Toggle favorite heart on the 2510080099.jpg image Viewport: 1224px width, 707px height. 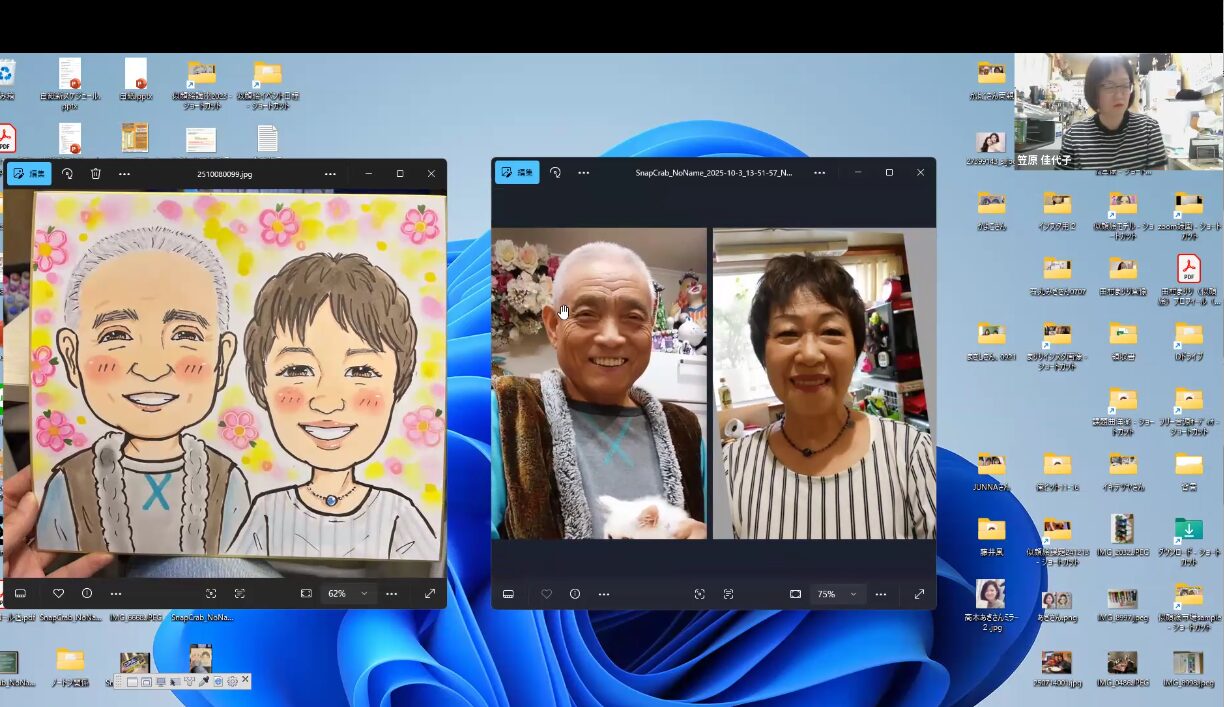pyautogui.click(x=58, y=593)
